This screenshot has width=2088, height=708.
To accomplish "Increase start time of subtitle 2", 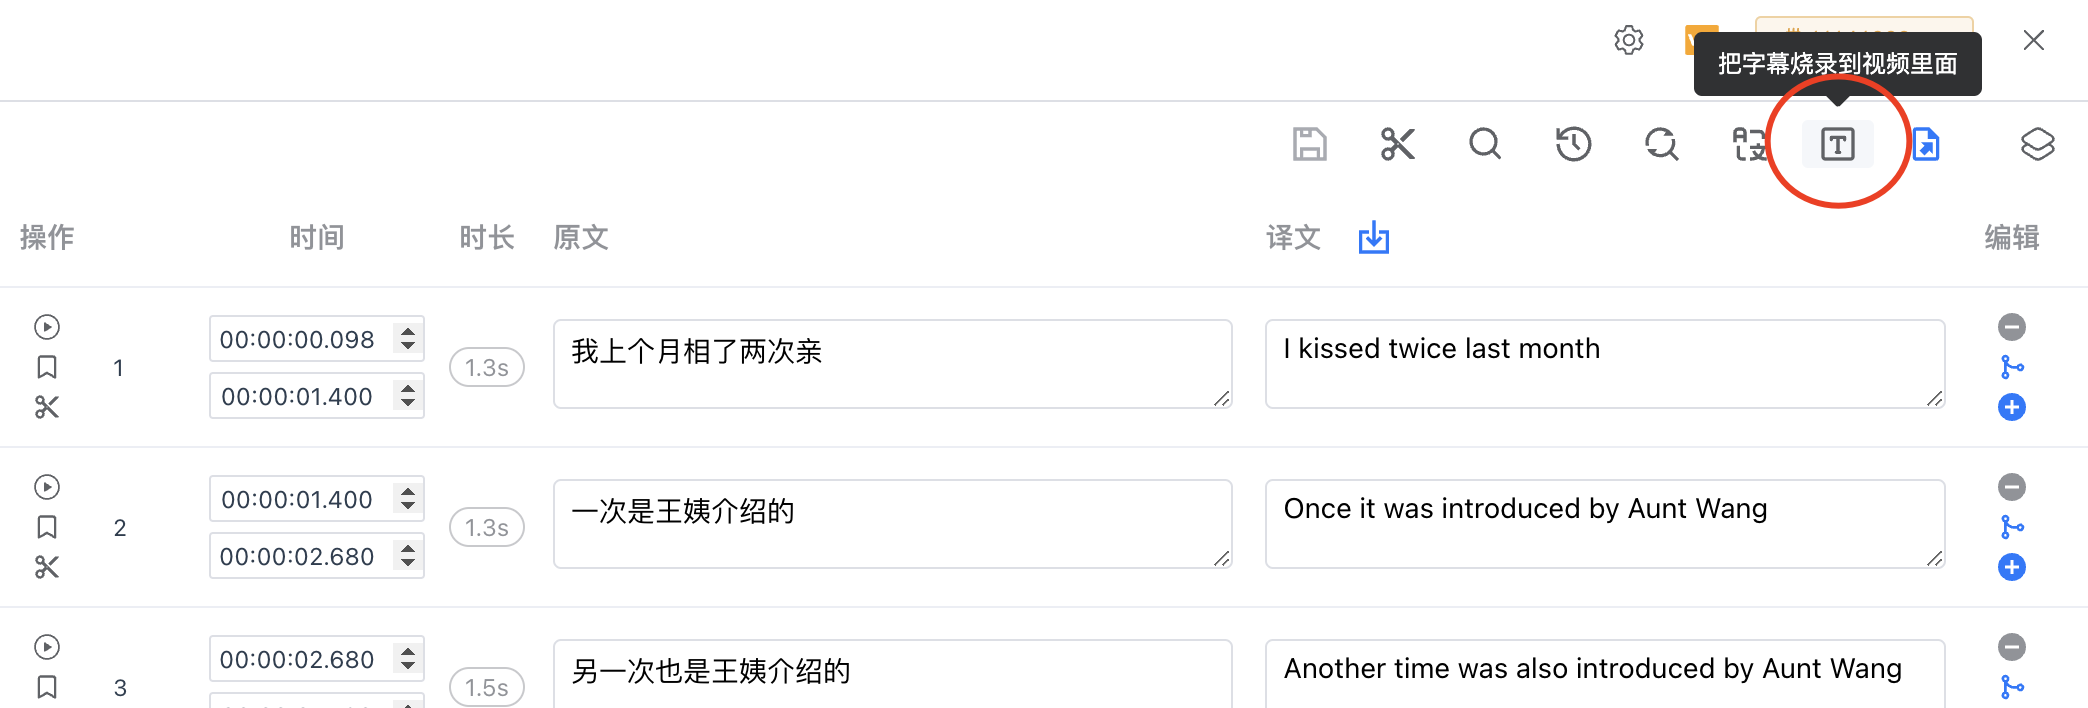I will pos(408,492).
